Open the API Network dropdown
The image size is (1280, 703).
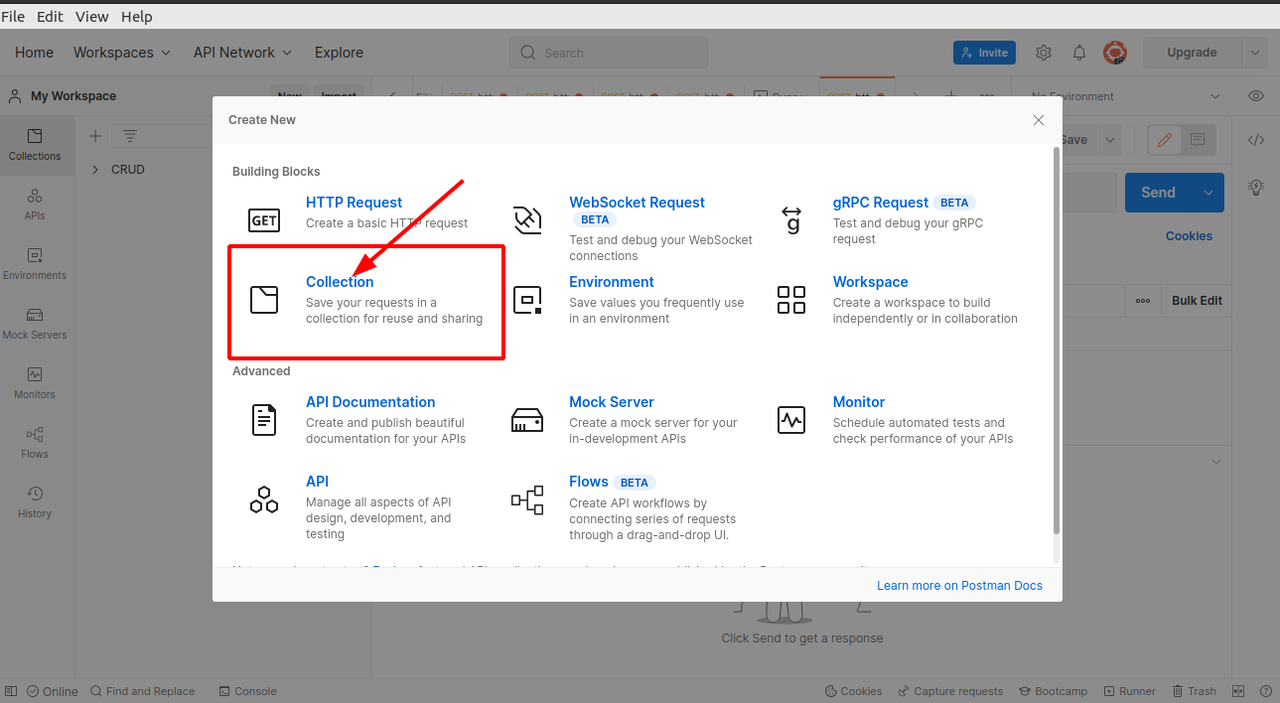click(x=243, y=52)
